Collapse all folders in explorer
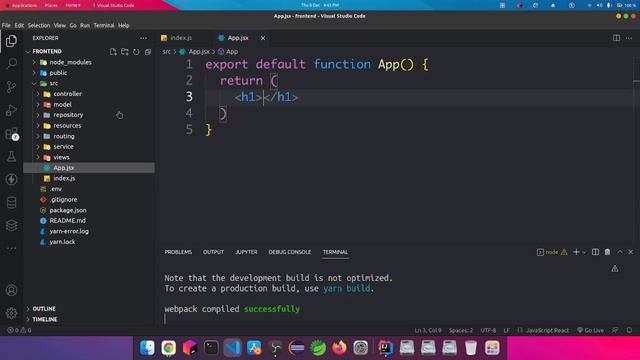640x360 pixels. coord(148,52)
